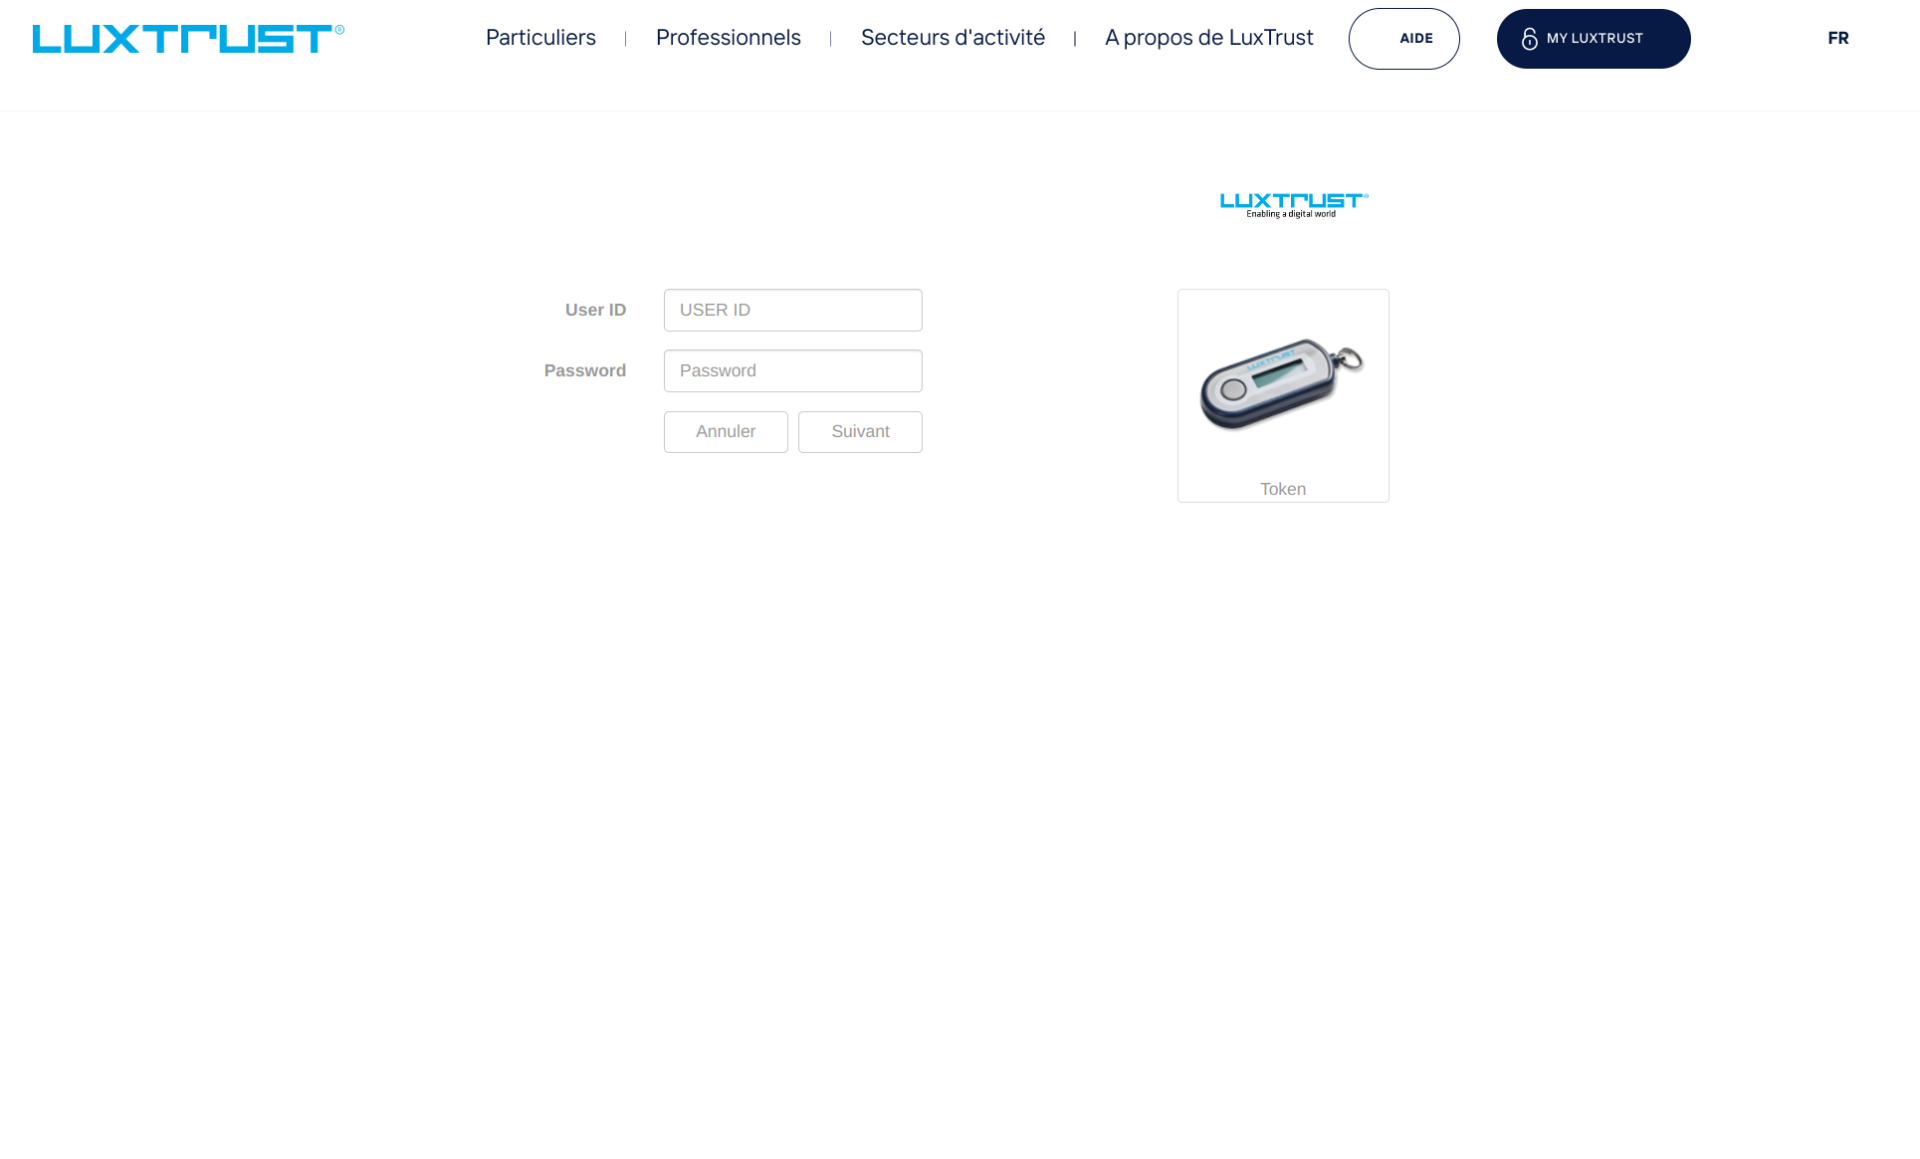
Task: Enter text in User ID field
Action: 793,309
